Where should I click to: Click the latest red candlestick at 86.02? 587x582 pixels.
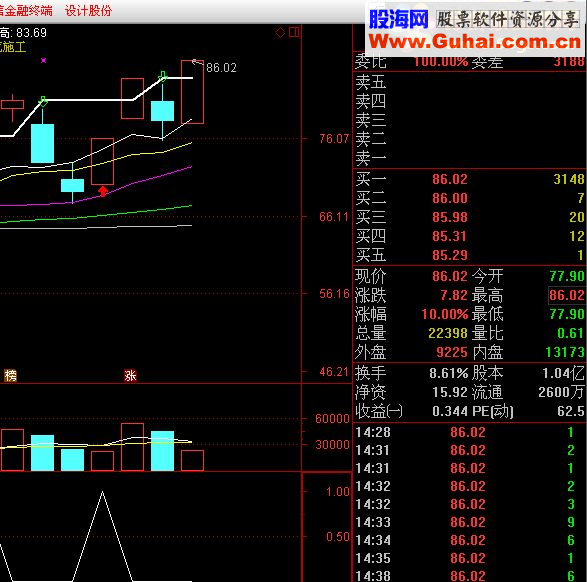pos(192,92)
